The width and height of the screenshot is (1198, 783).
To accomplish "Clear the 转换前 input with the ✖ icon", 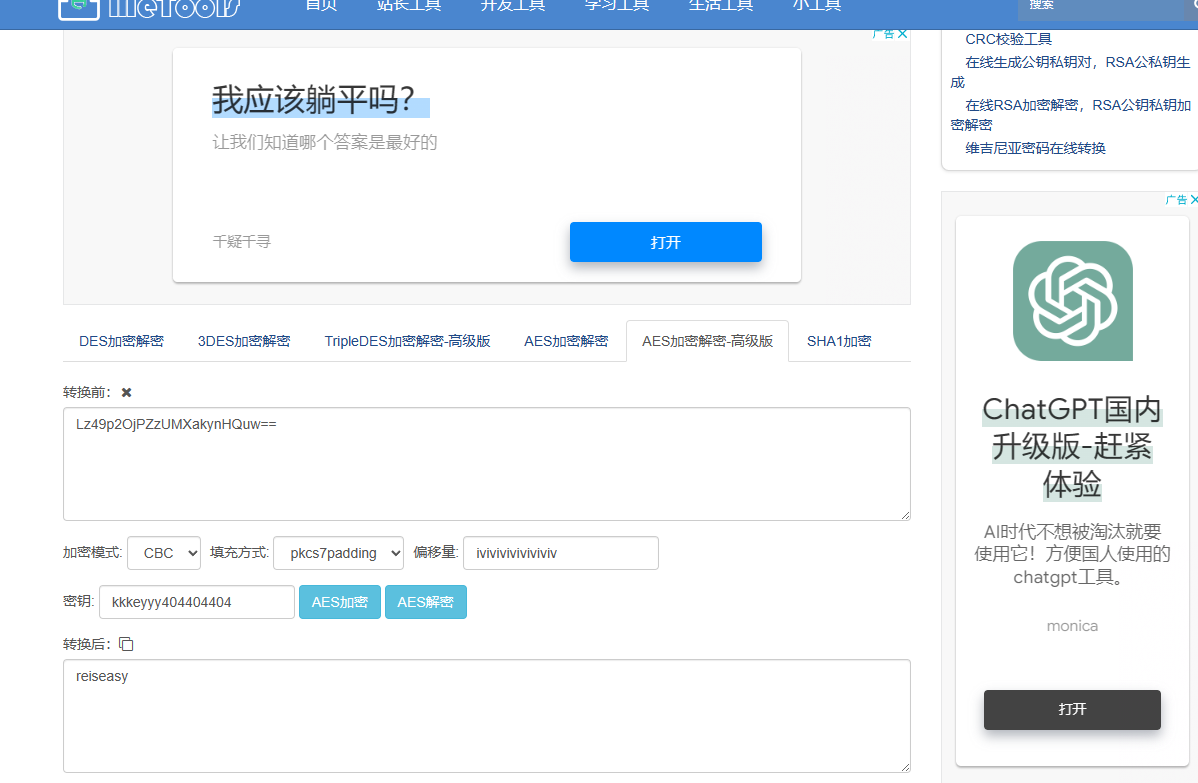I will click(127, 393).
